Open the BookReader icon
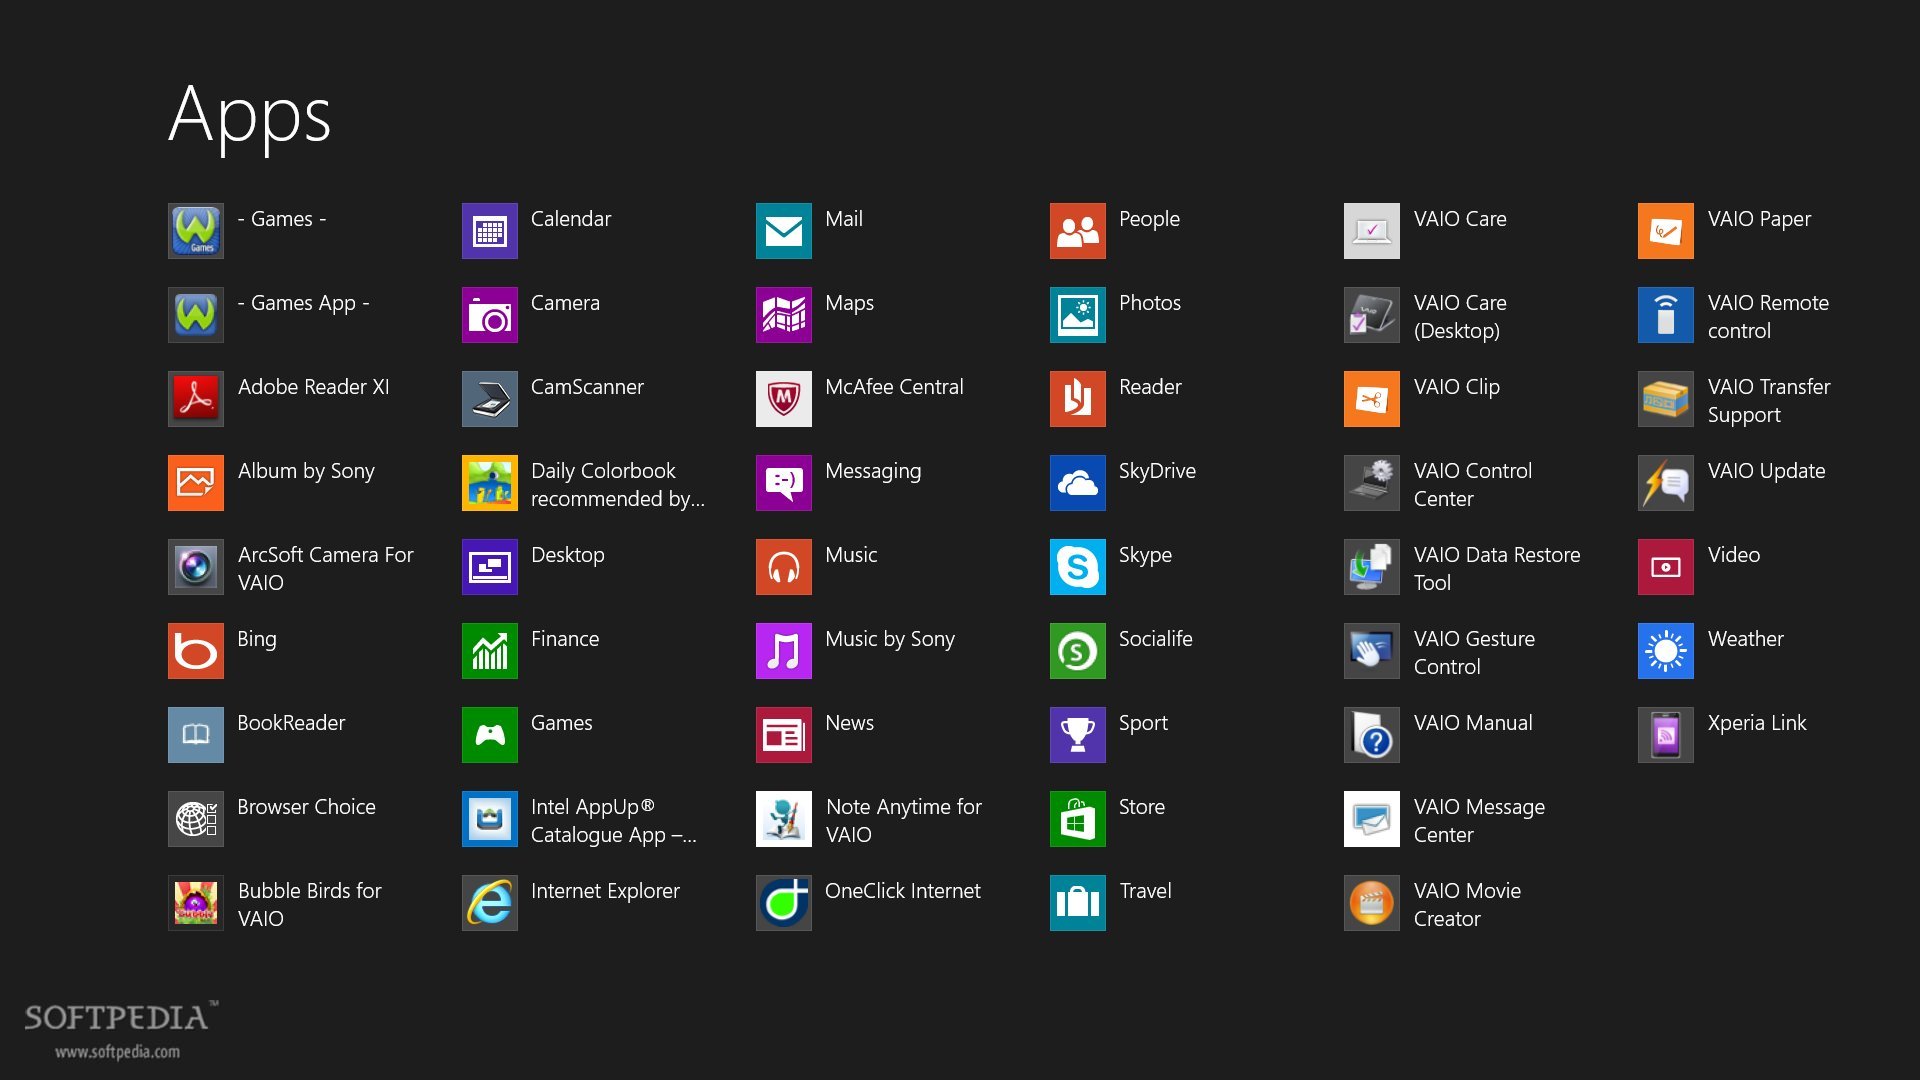1920x1080 pixels. pyautogui.click(x=196, y=735)
